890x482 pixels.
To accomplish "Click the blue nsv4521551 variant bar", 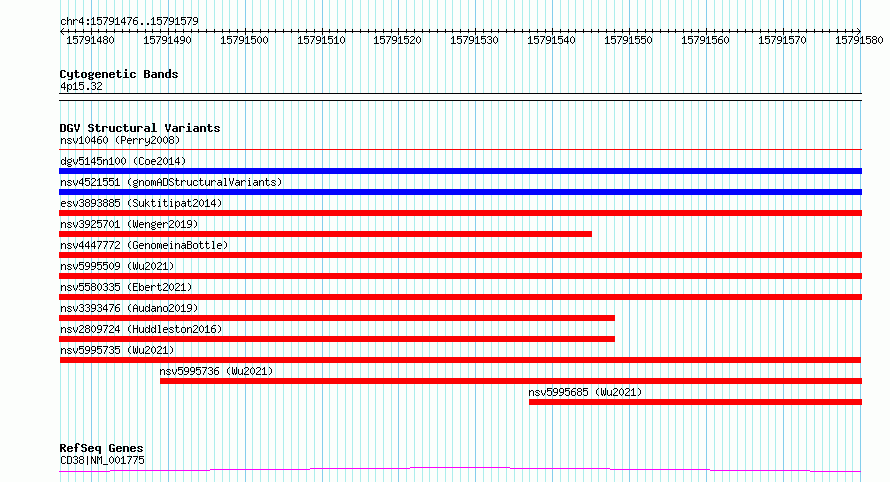I will click(x=460, y=192).
